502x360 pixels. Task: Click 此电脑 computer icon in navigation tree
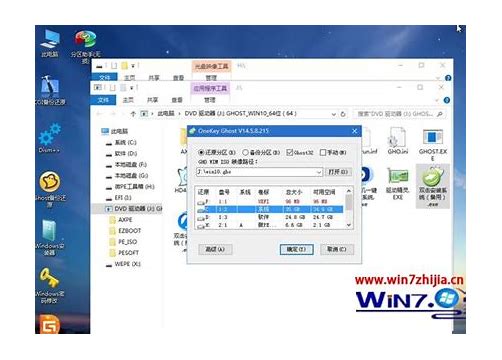pyautogui.click(x=105, y=131)
